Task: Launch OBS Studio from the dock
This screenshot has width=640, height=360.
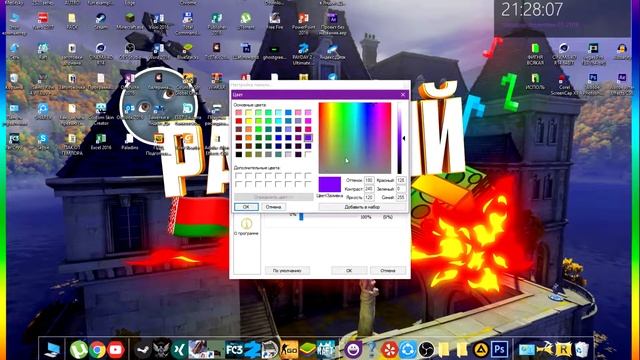Action: click(x=426, y=350)
